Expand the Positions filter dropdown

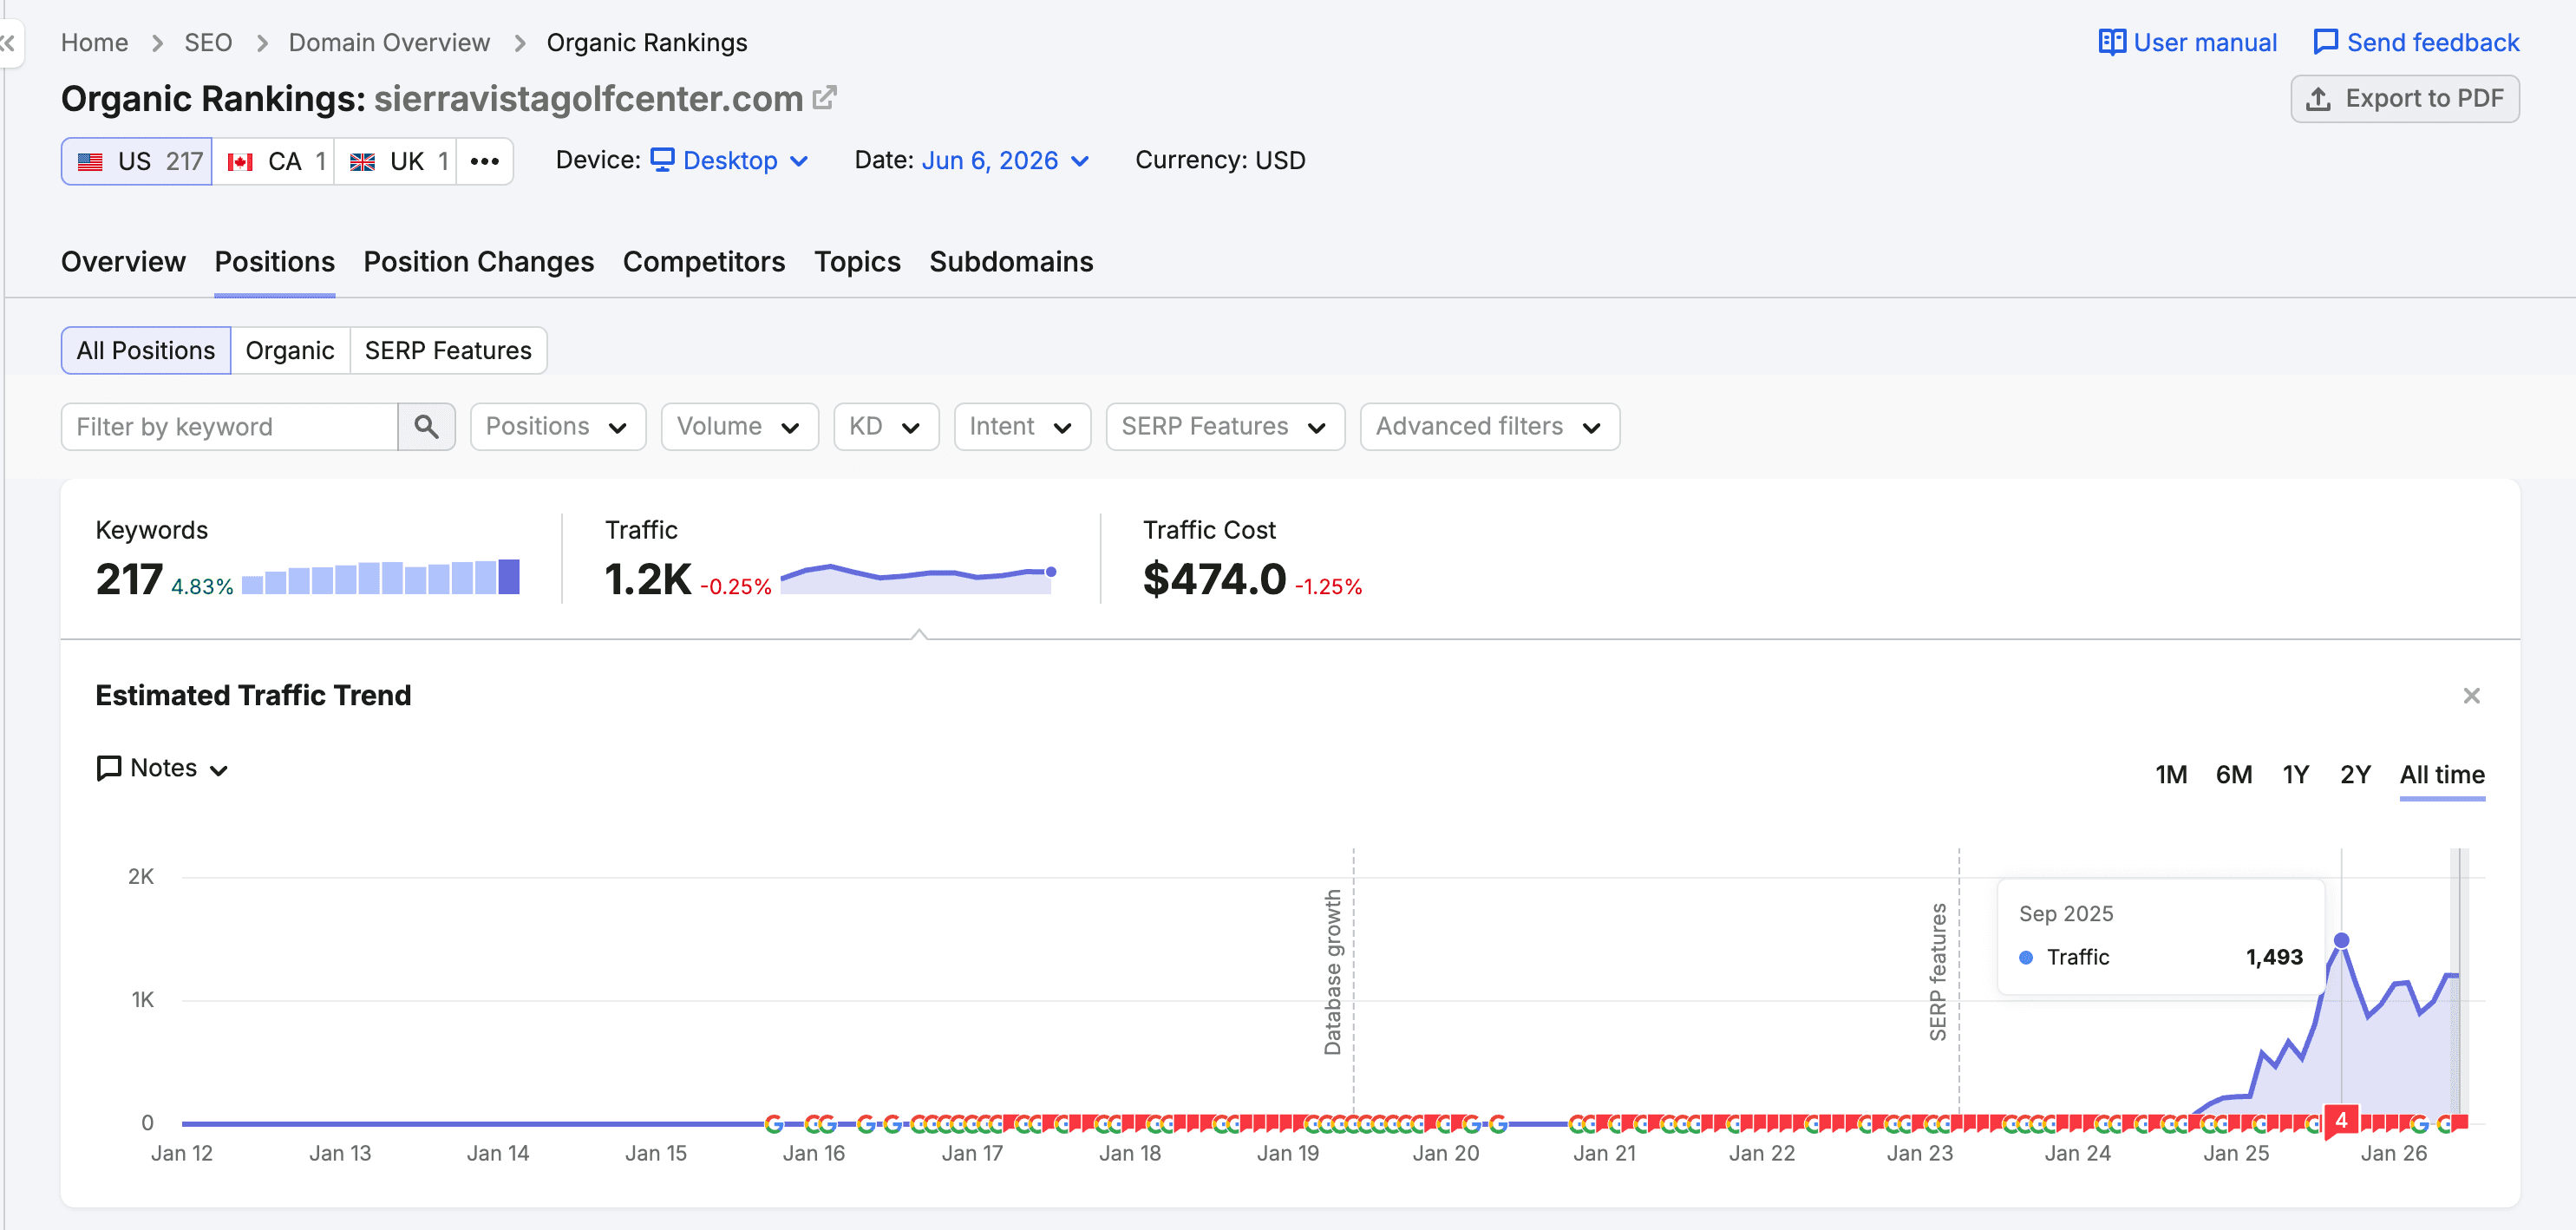click(558, 427)
